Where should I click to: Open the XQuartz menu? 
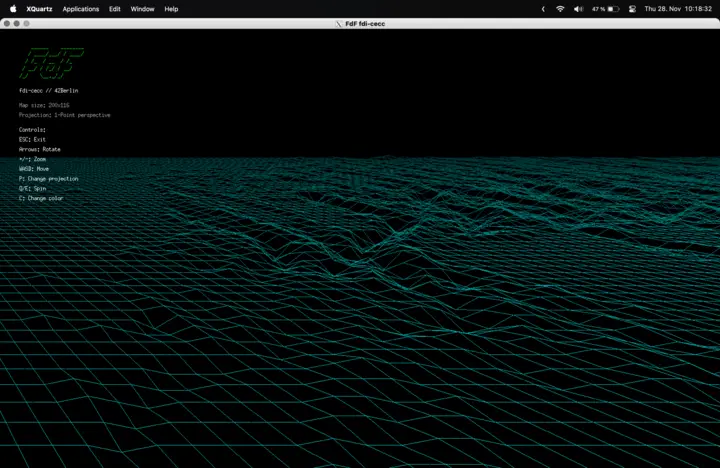coord(41,8)
